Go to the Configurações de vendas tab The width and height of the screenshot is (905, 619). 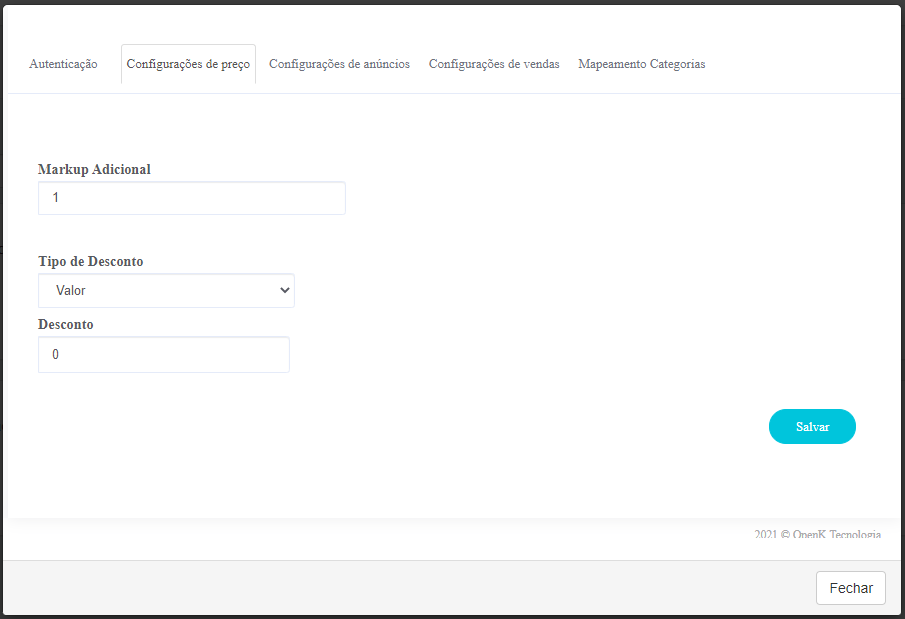pos(494,64)
